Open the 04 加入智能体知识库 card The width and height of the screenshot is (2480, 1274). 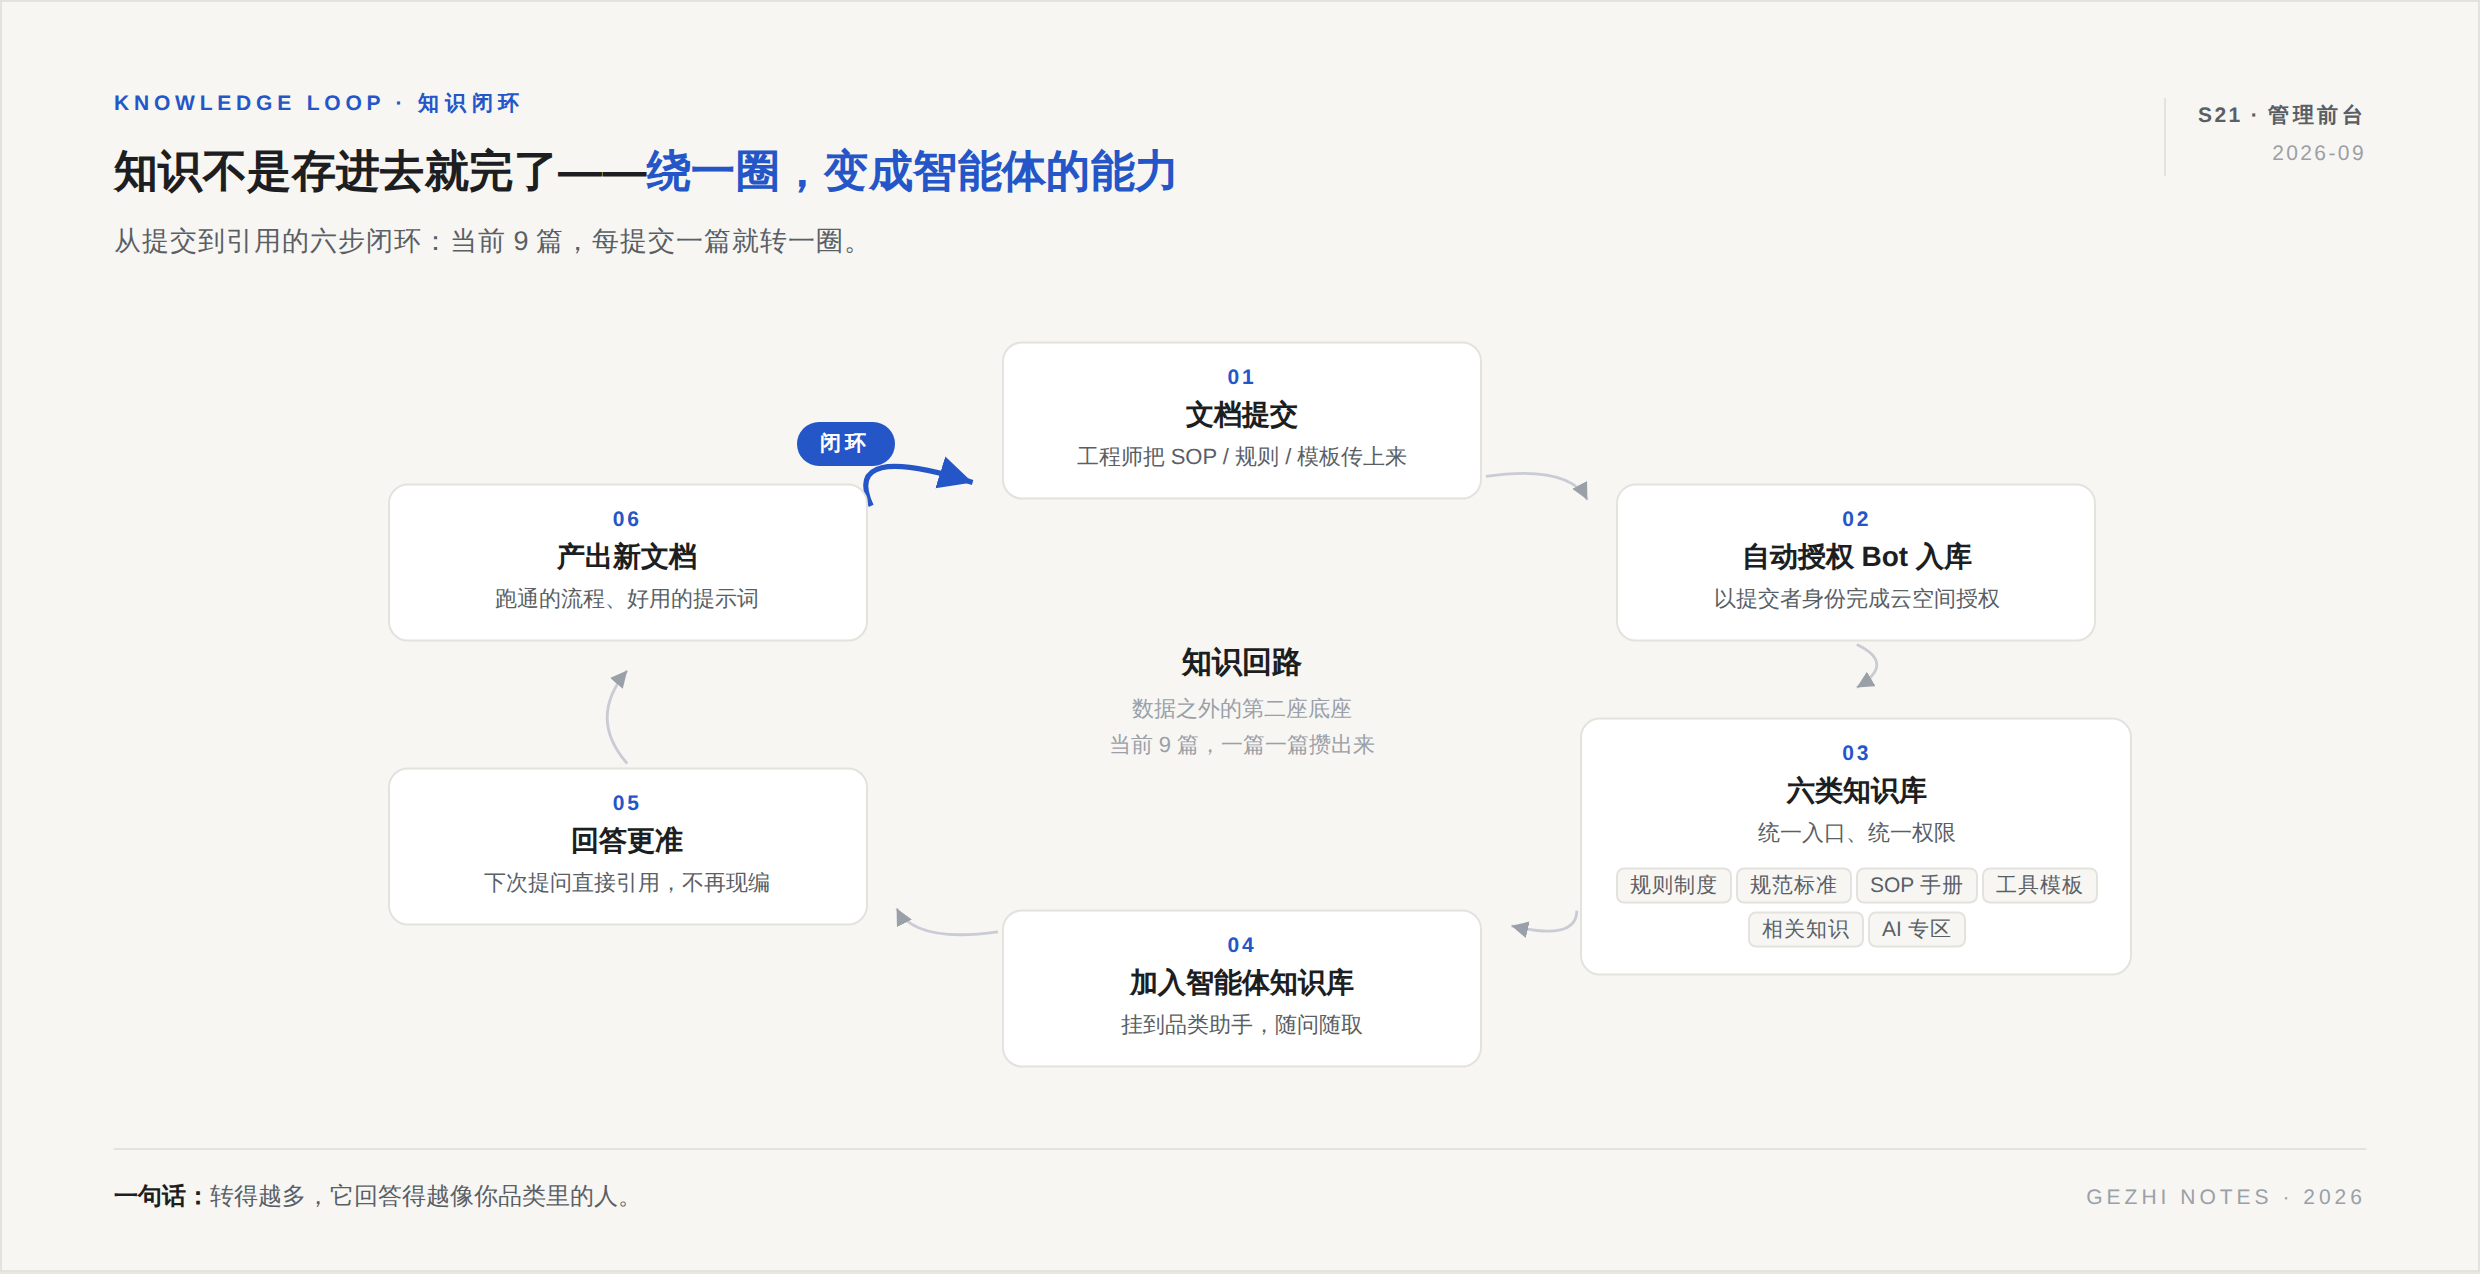click(1241, 988)
